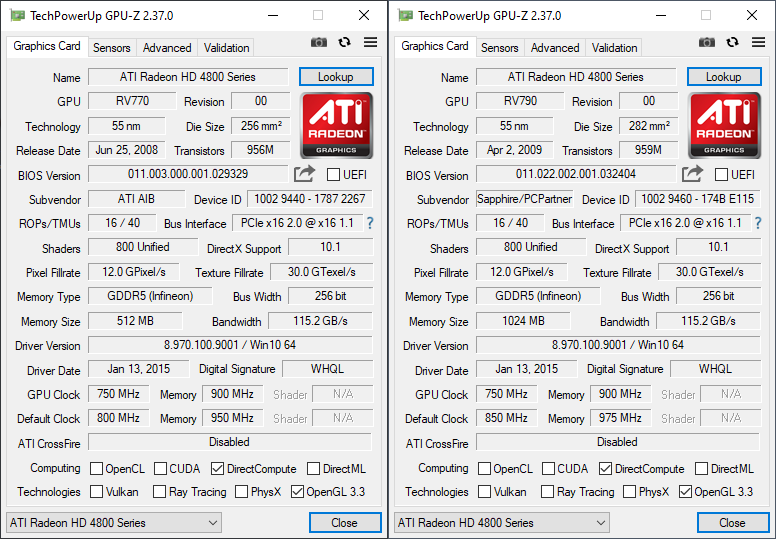Click the RV770 GPU field

pyautogui.click(x=132, y=101)
